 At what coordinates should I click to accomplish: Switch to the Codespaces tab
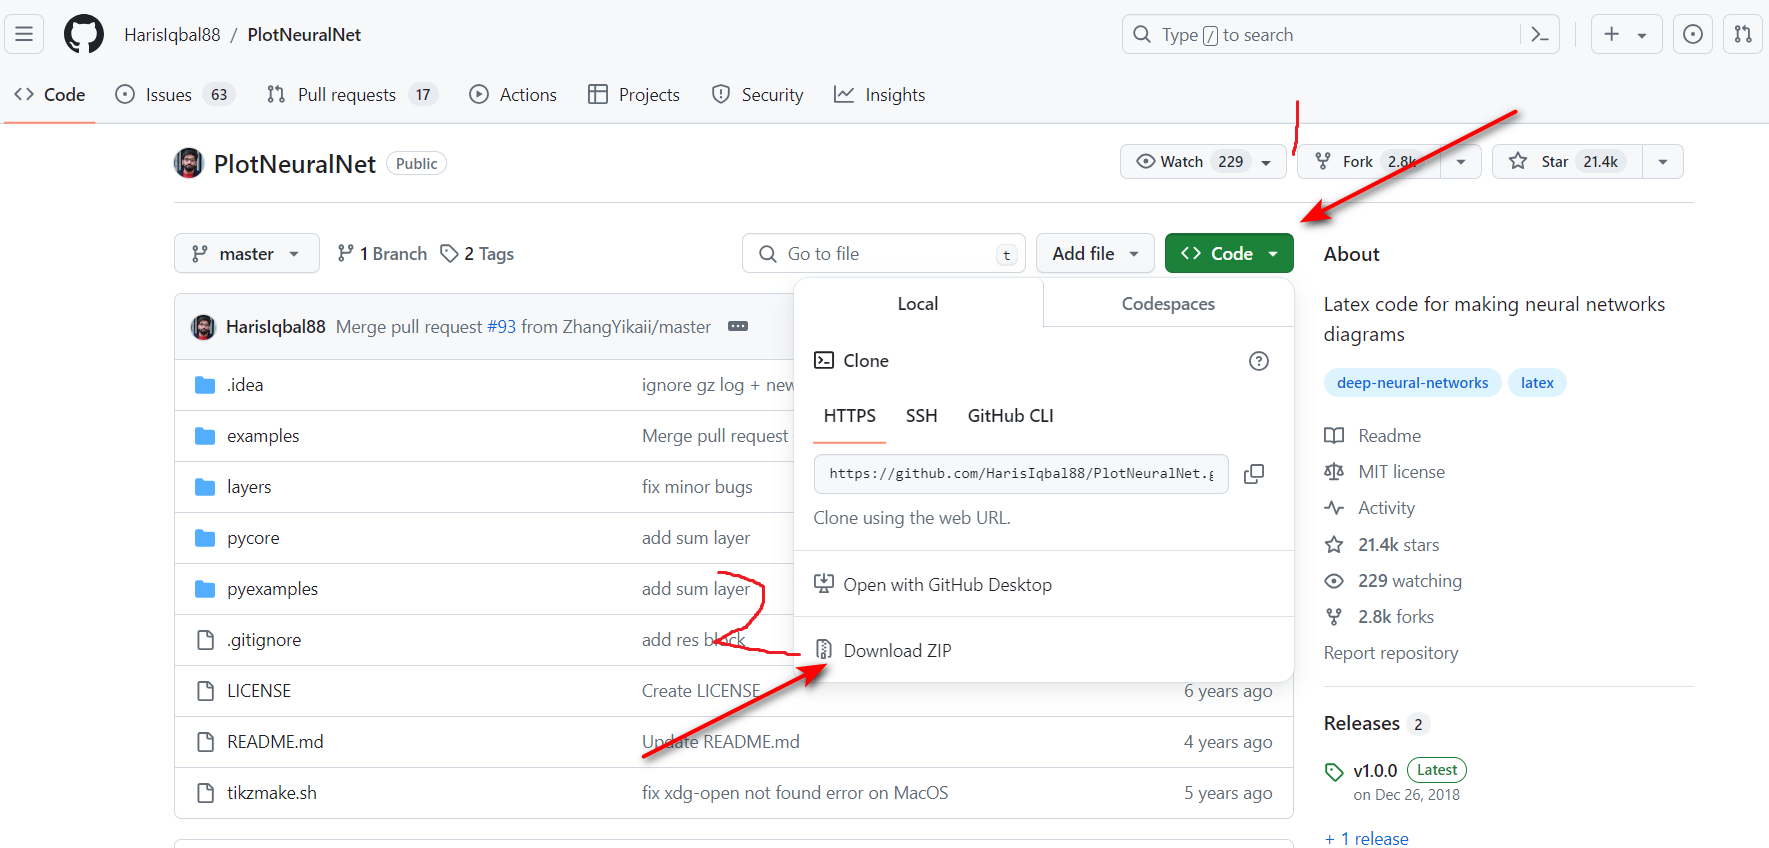(1168, 303)
